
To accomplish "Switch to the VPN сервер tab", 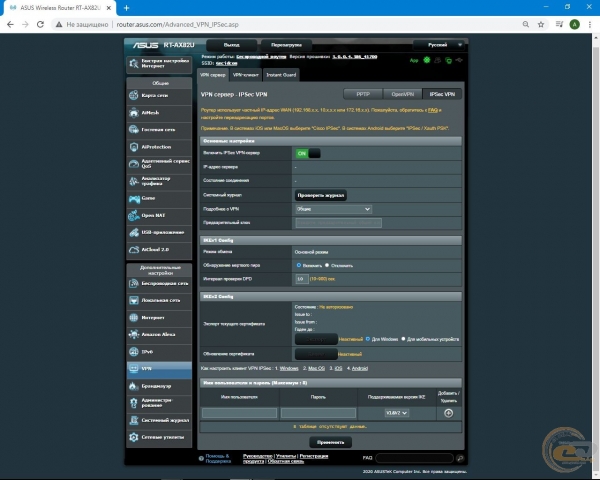I will [213, 75].
